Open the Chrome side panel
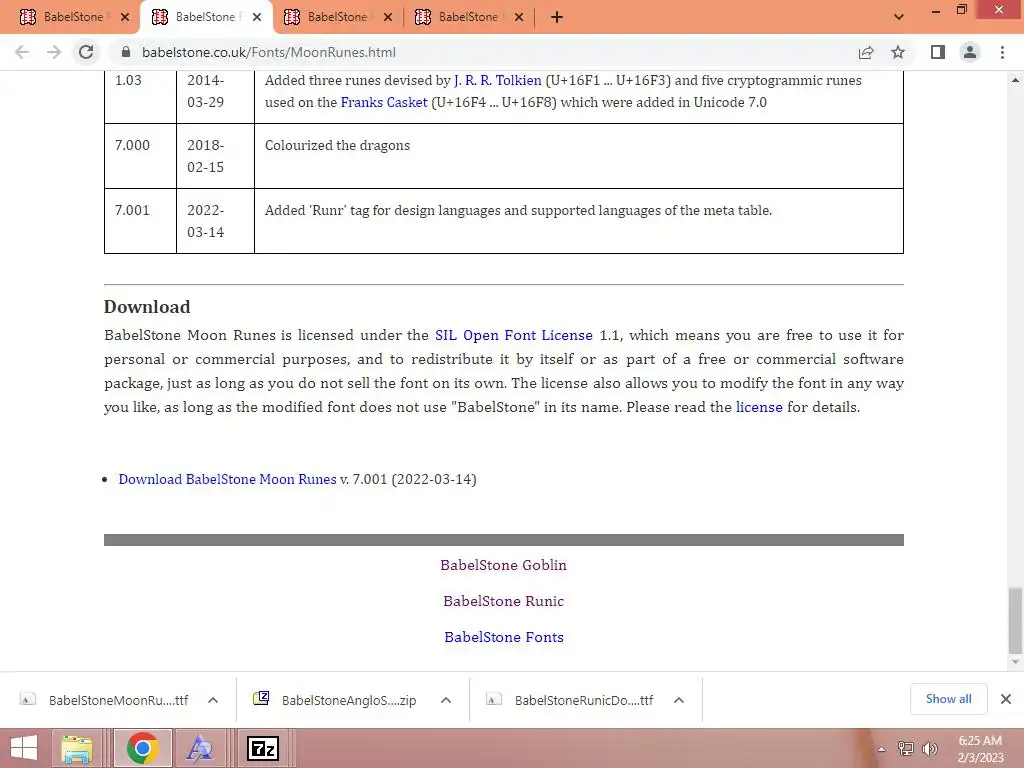 [938, 52]
